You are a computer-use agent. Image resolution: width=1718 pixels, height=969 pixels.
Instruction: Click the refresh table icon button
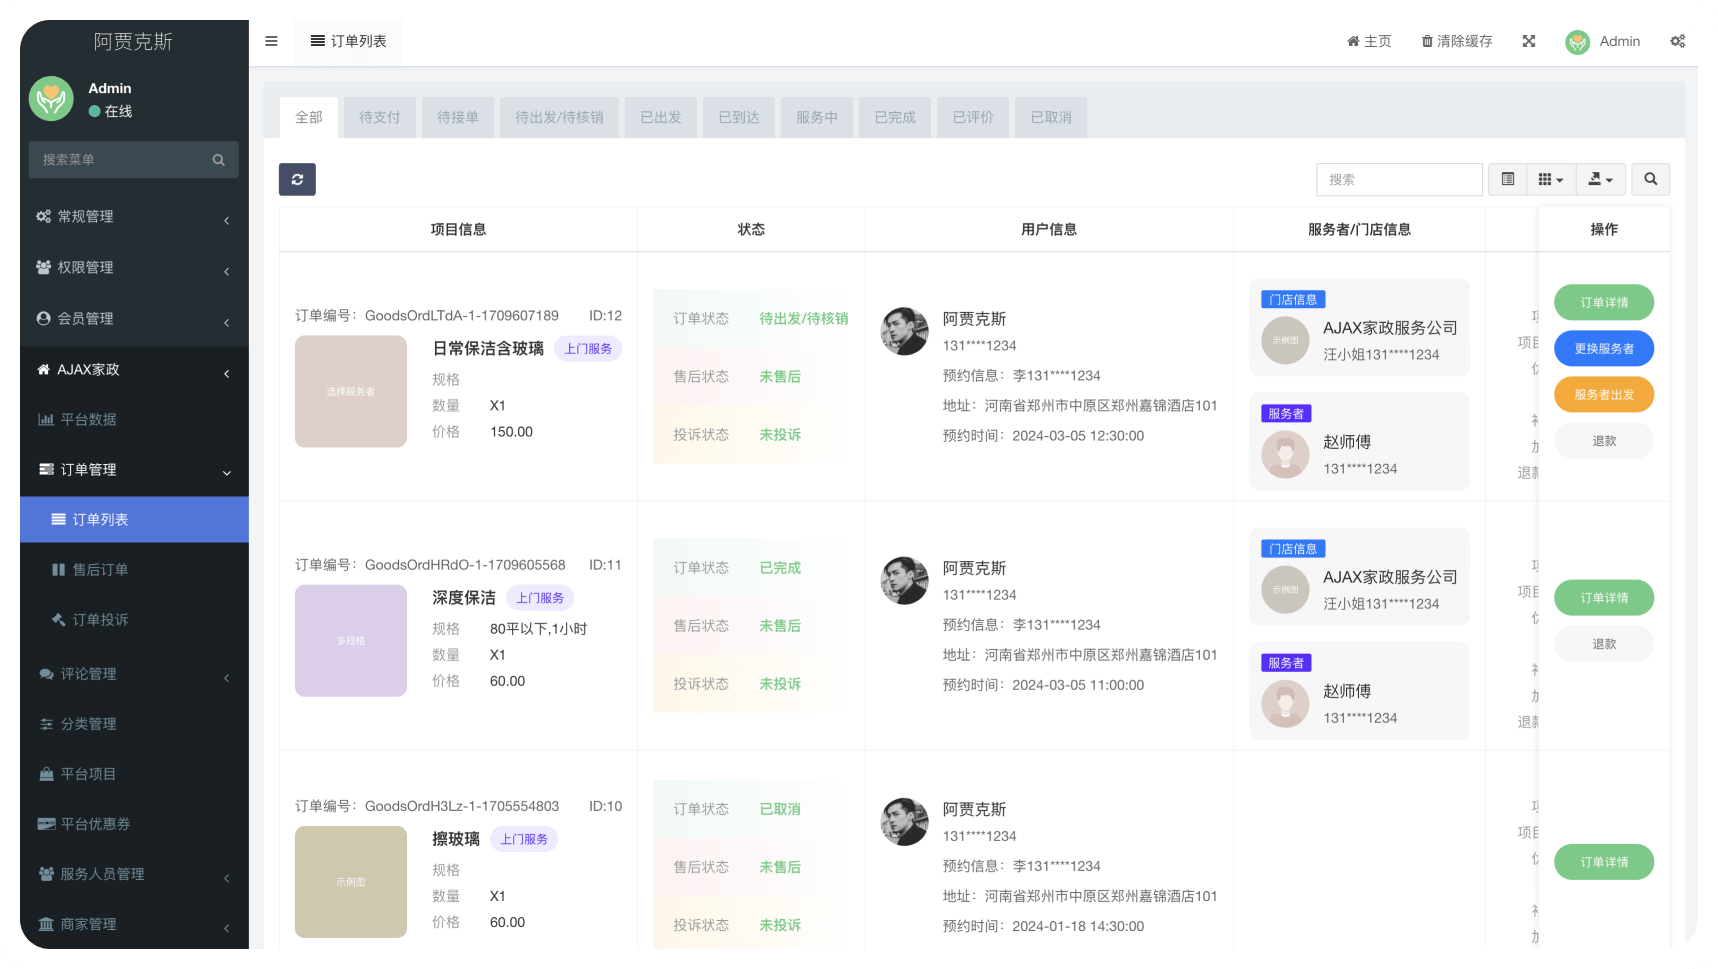(x=297, y=180)
